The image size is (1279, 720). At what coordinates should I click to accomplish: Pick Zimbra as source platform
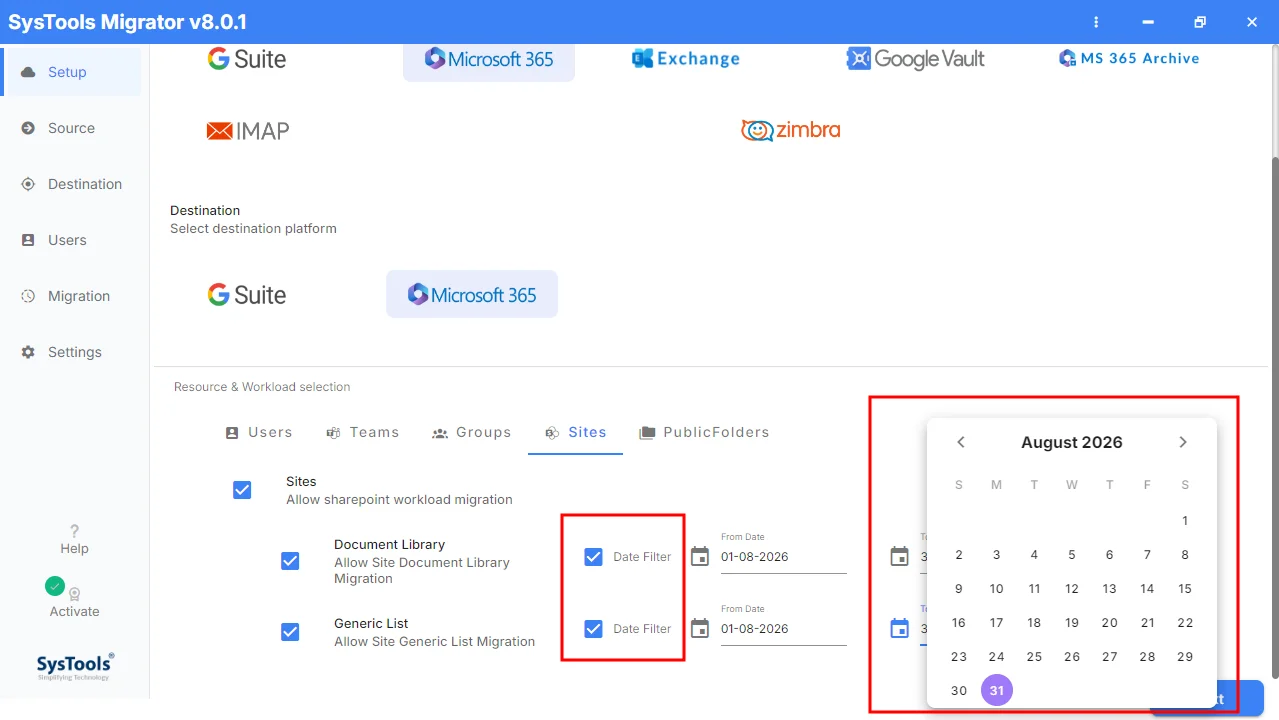(x=790, y=130)
